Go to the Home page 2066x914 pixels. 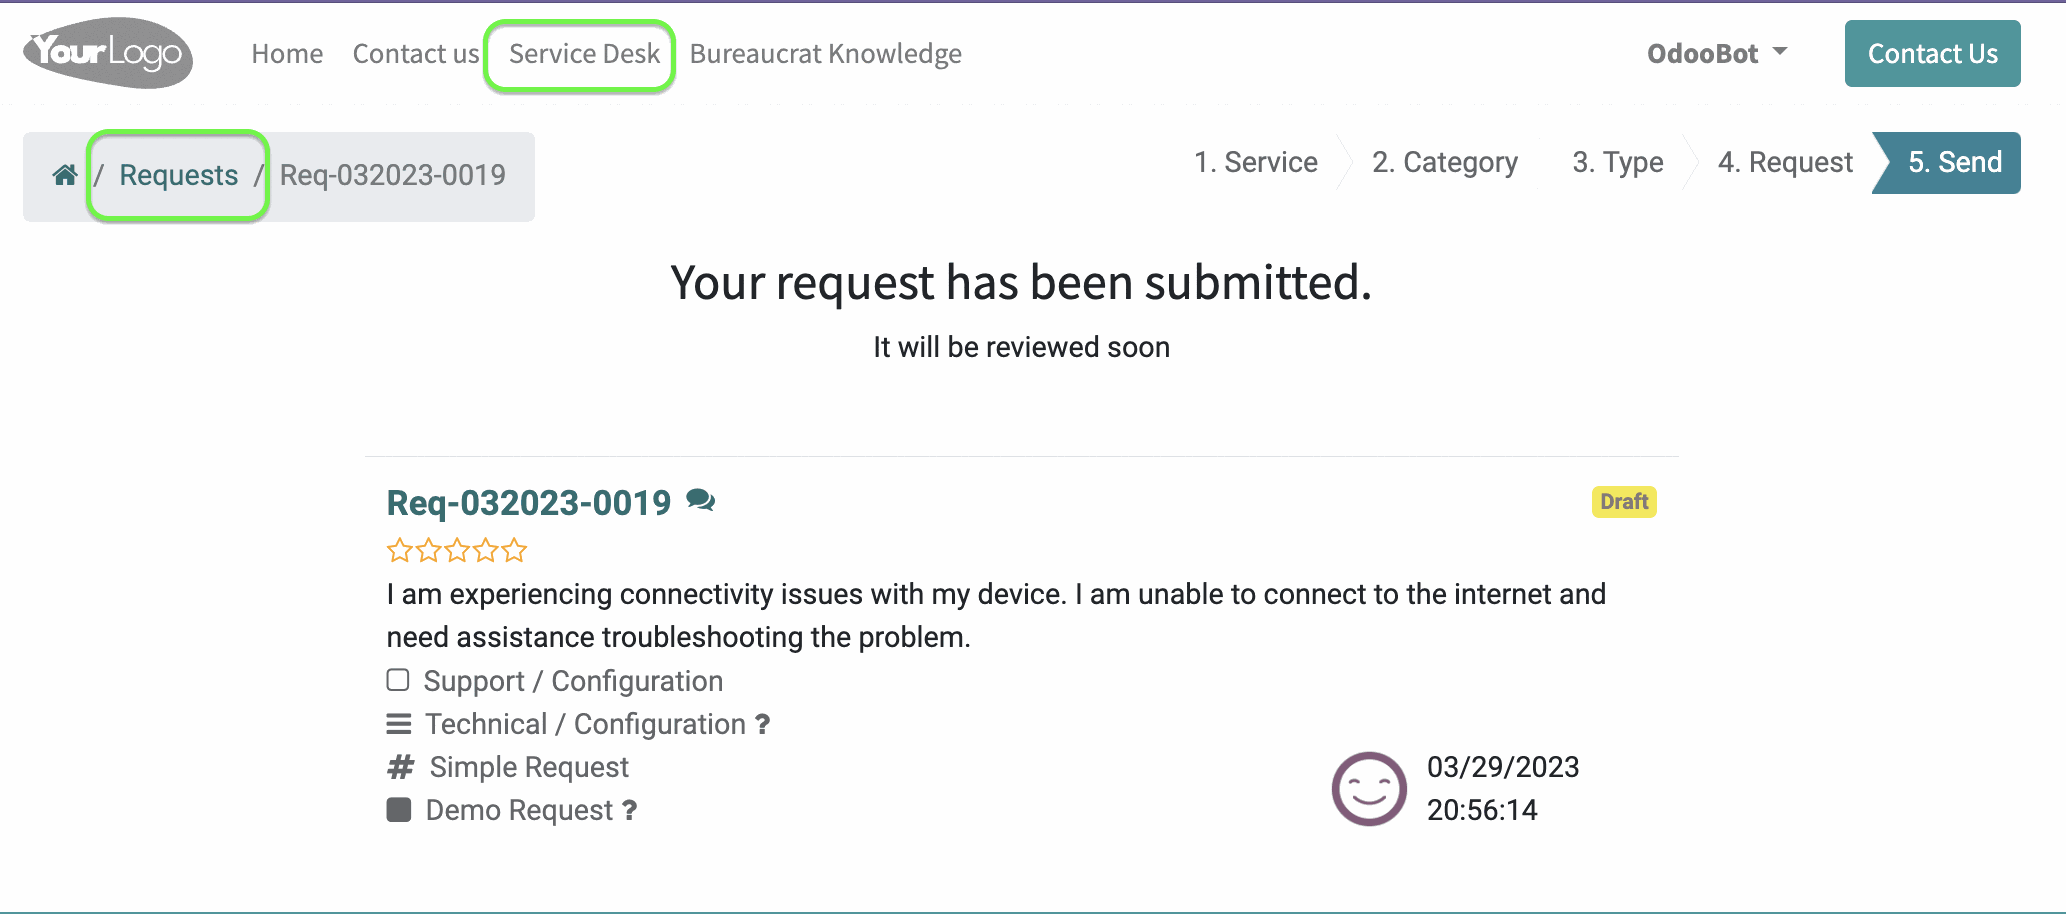[x=287, y=54]
